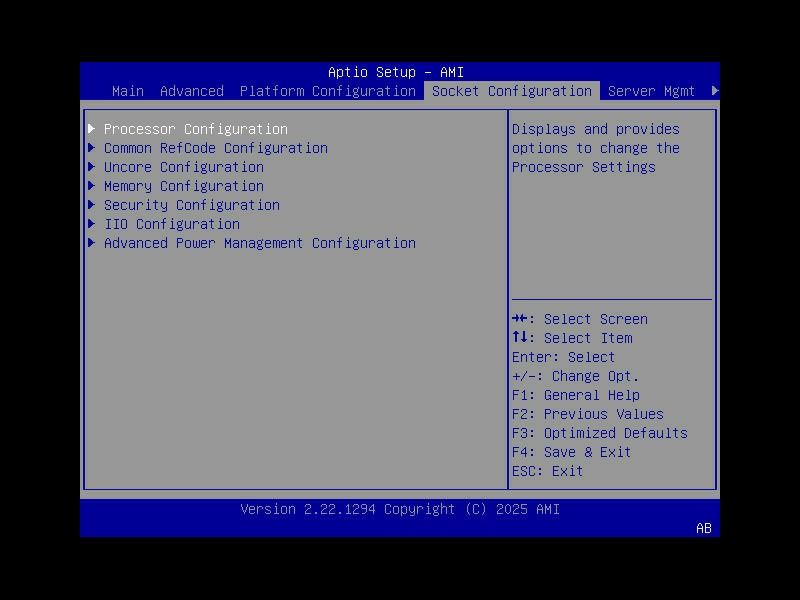Screen dimensions: 800x600
Task: Open the Security Configuration submenu
Action: coord(191,205)
